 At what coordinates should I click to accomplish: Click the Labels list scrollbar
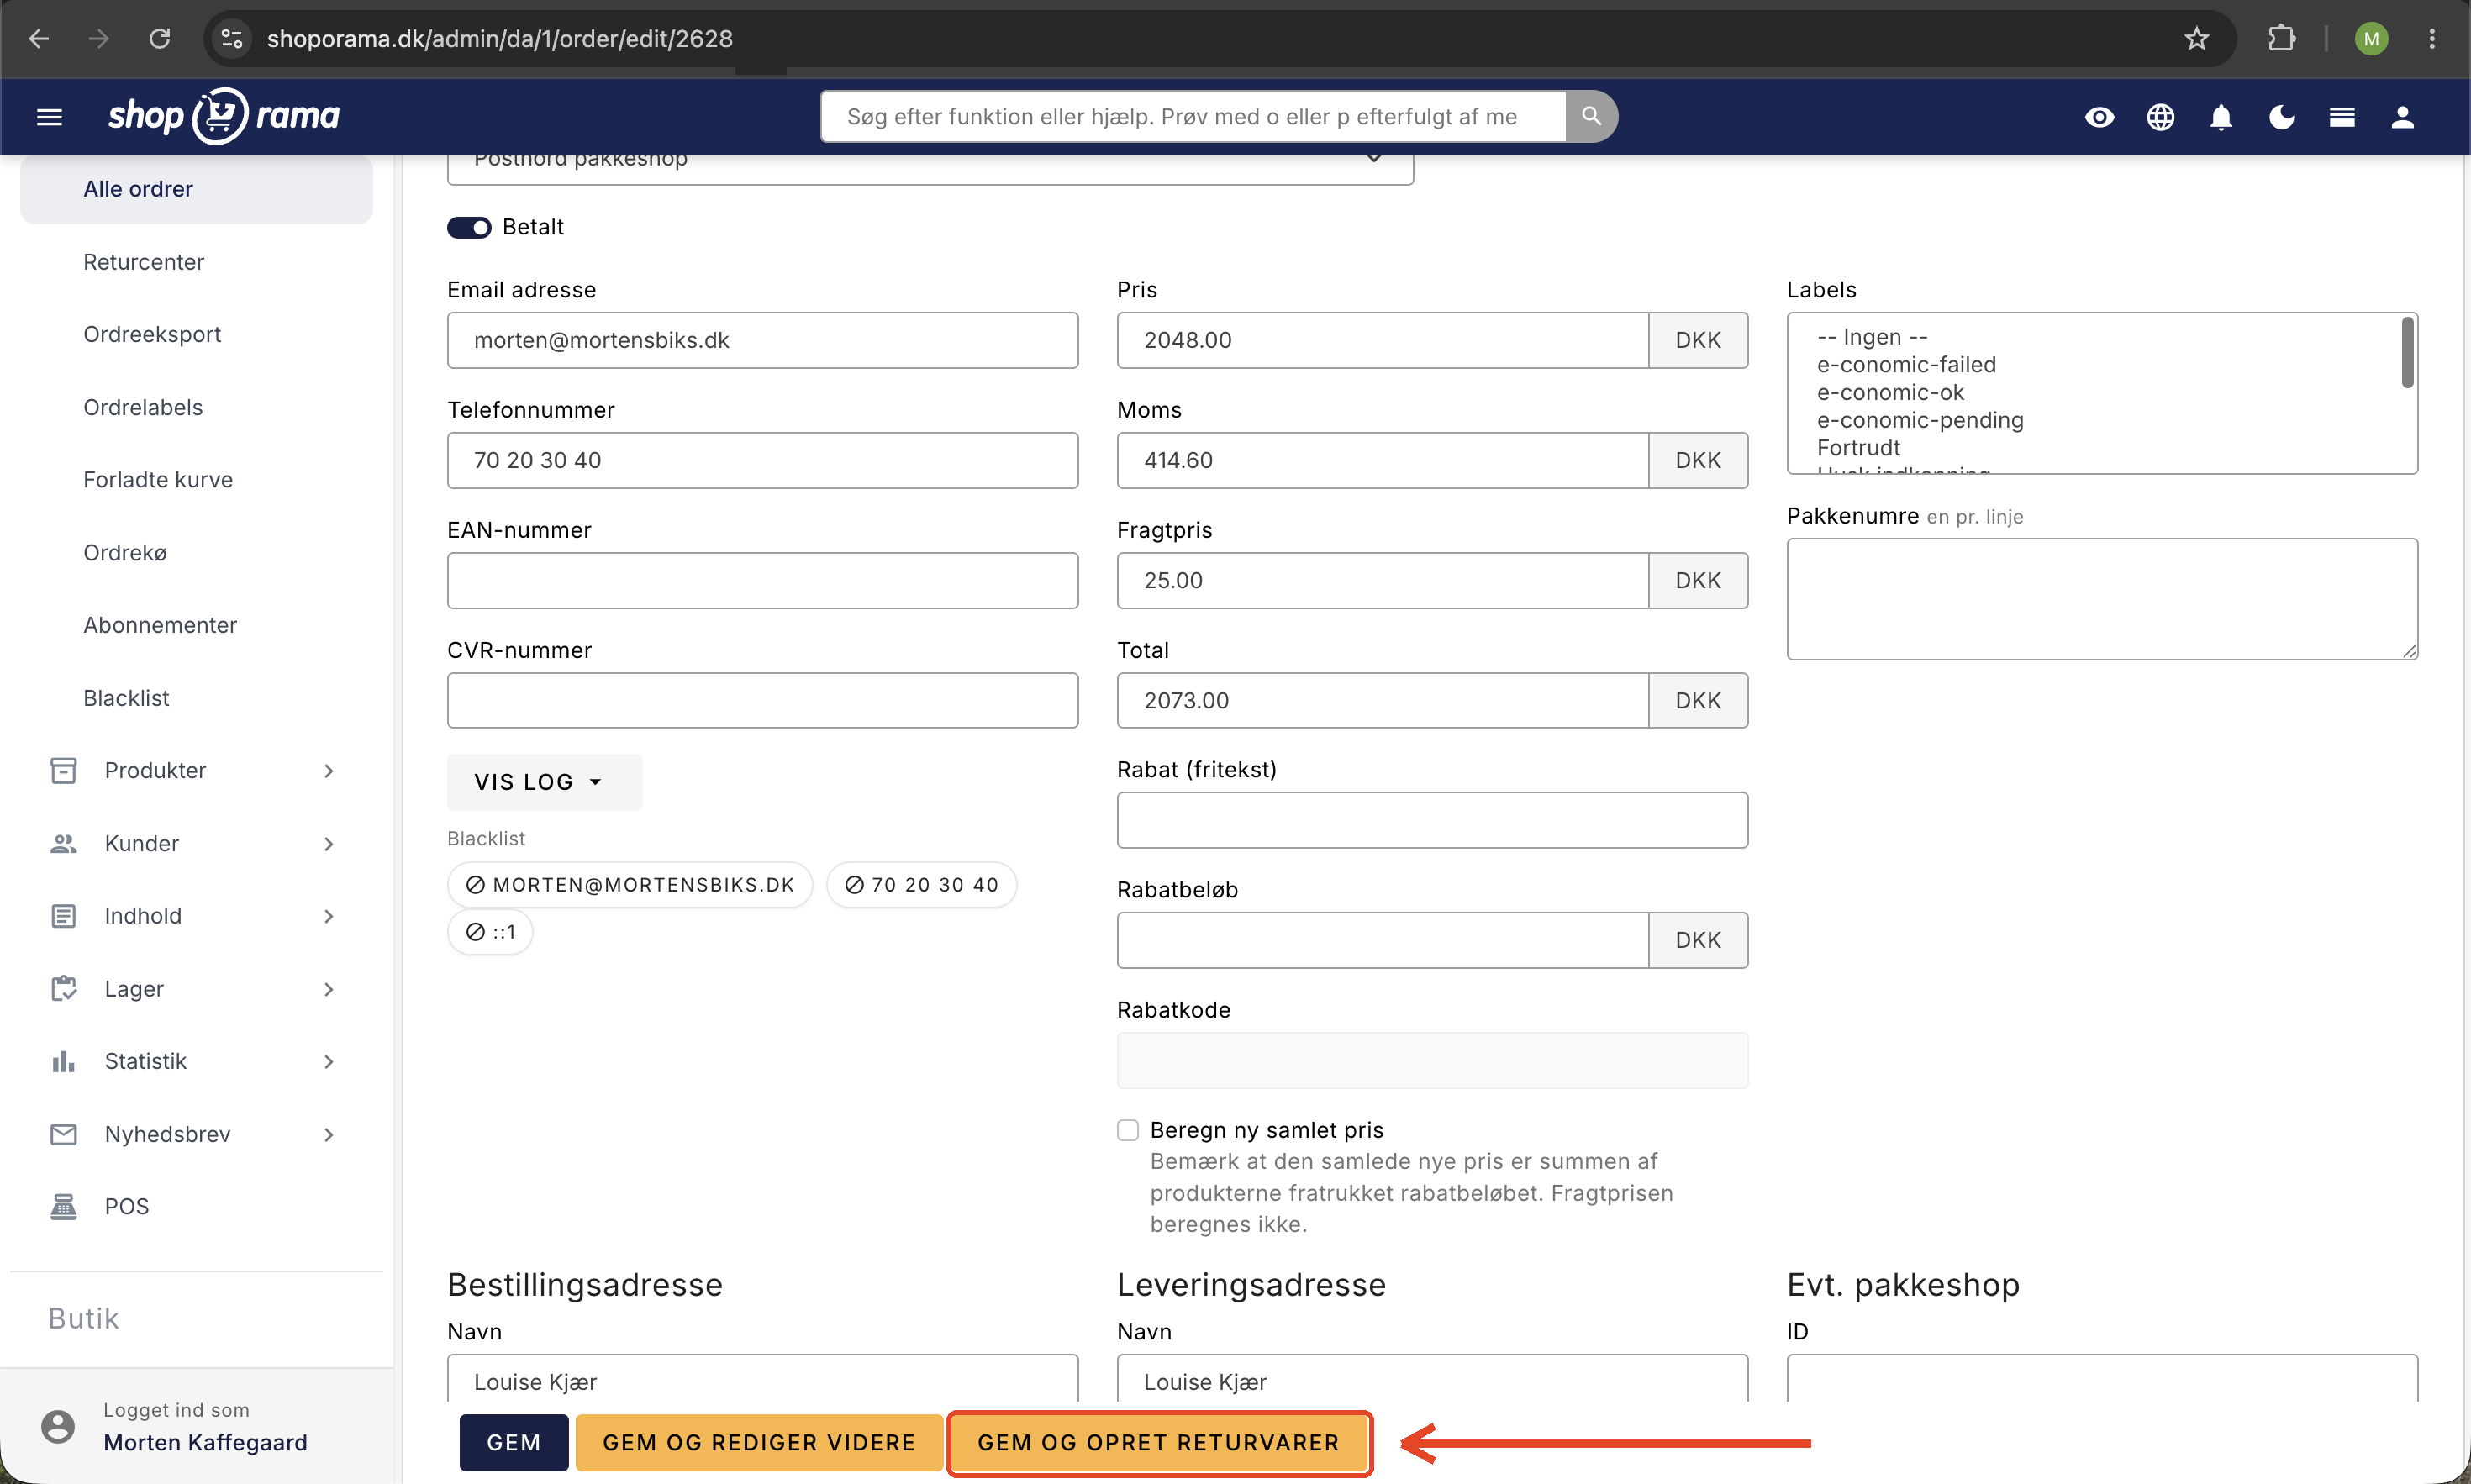pyautogui.click(x=2407, y=352)
